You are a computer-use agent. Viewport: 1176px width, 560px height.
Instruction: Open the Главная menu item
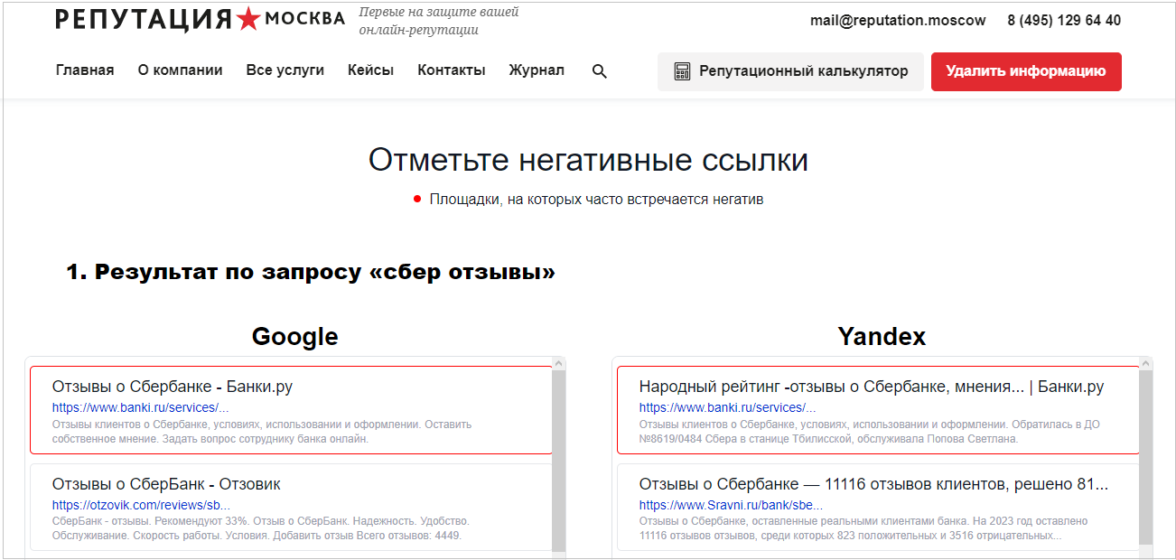(x=85, y=70)
